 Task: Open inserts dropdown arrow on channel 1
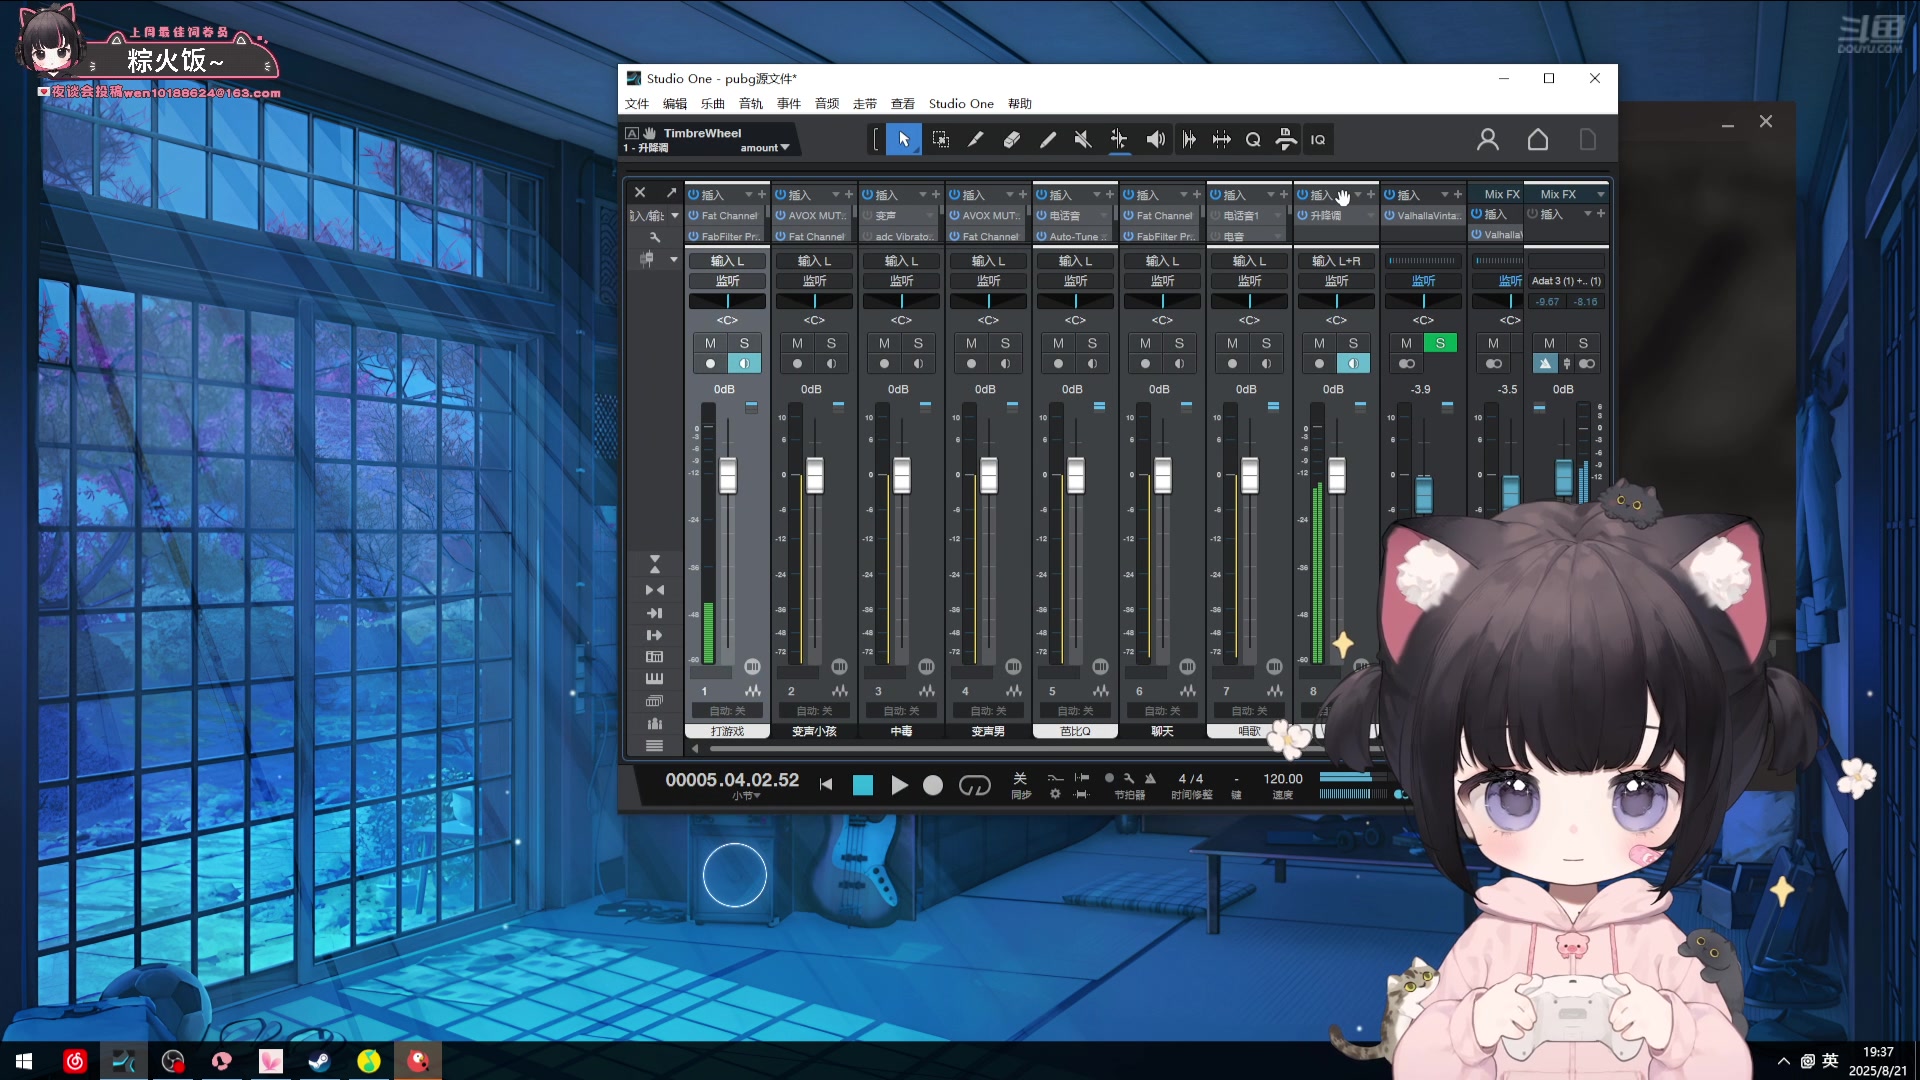coord(748,195)
